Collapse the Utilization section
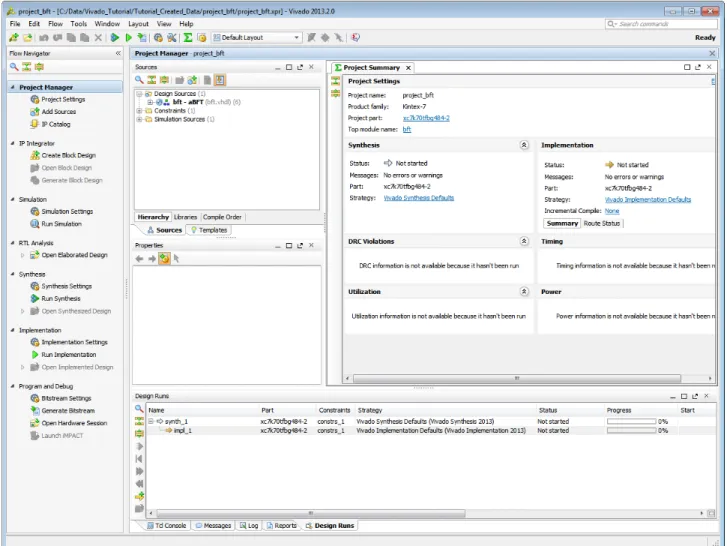 [524, 291]
